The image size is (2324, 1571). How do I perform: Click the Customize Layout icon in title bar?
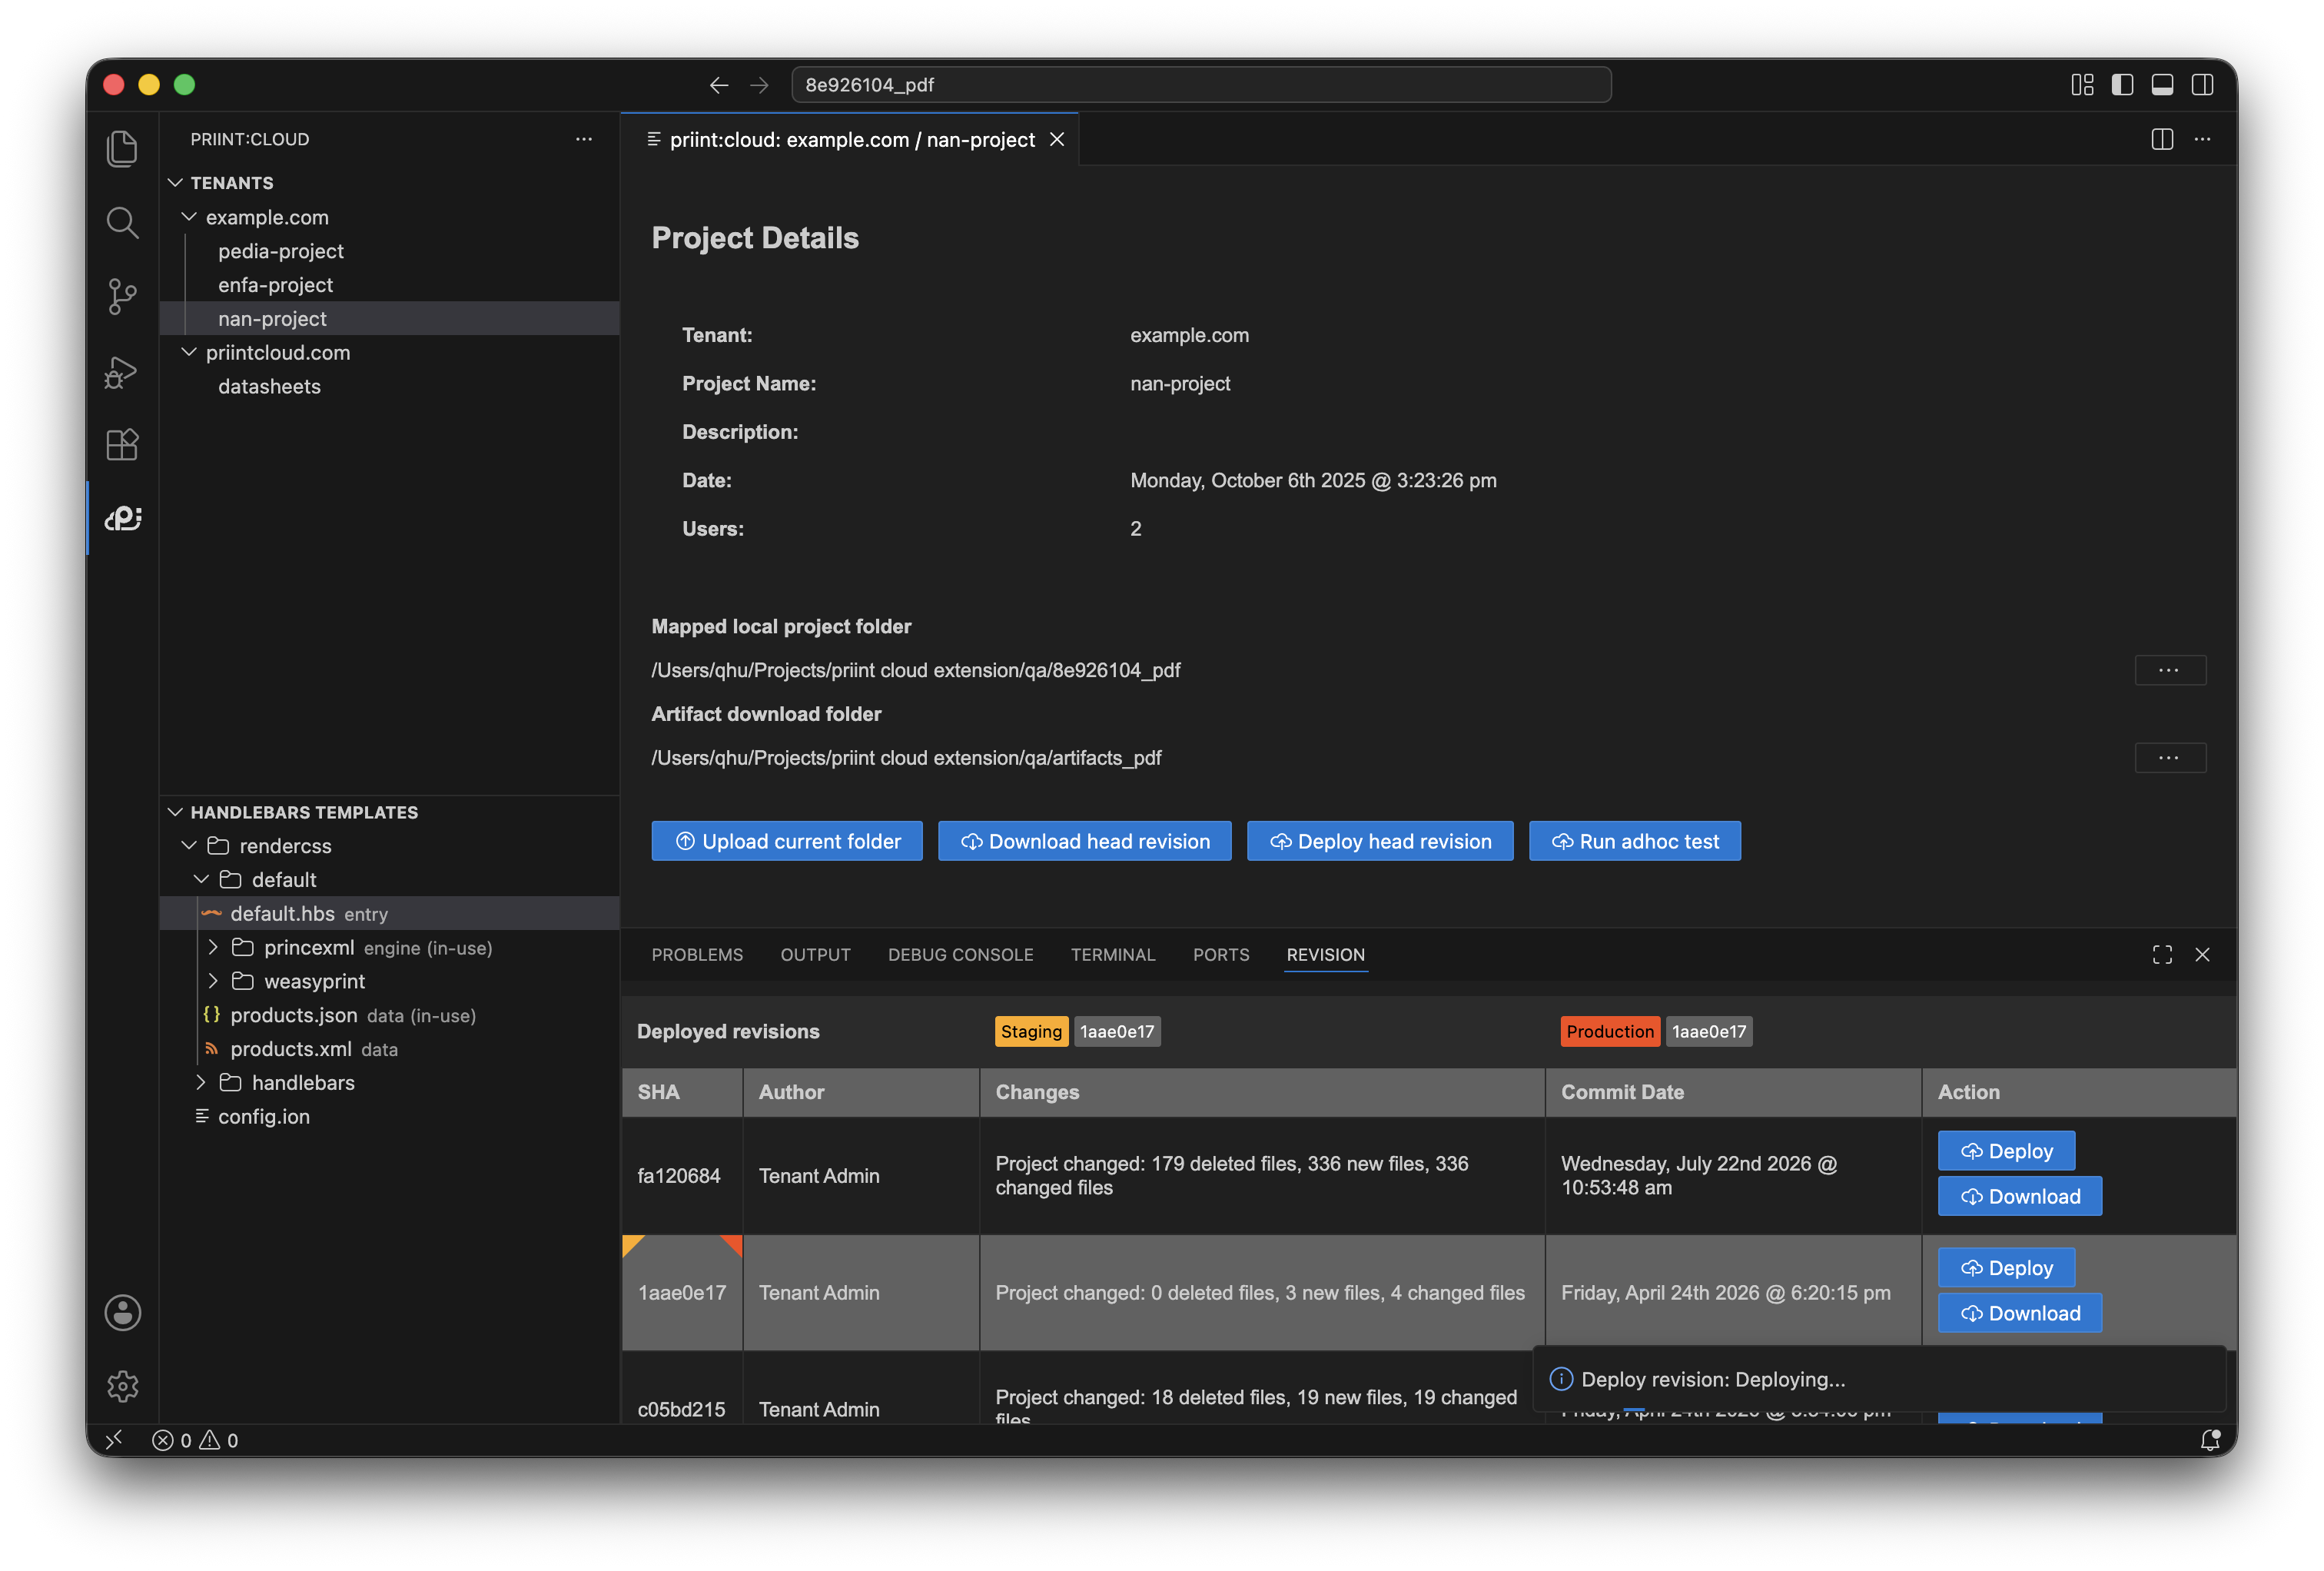pyautogui.click(x=2082, y=85)
